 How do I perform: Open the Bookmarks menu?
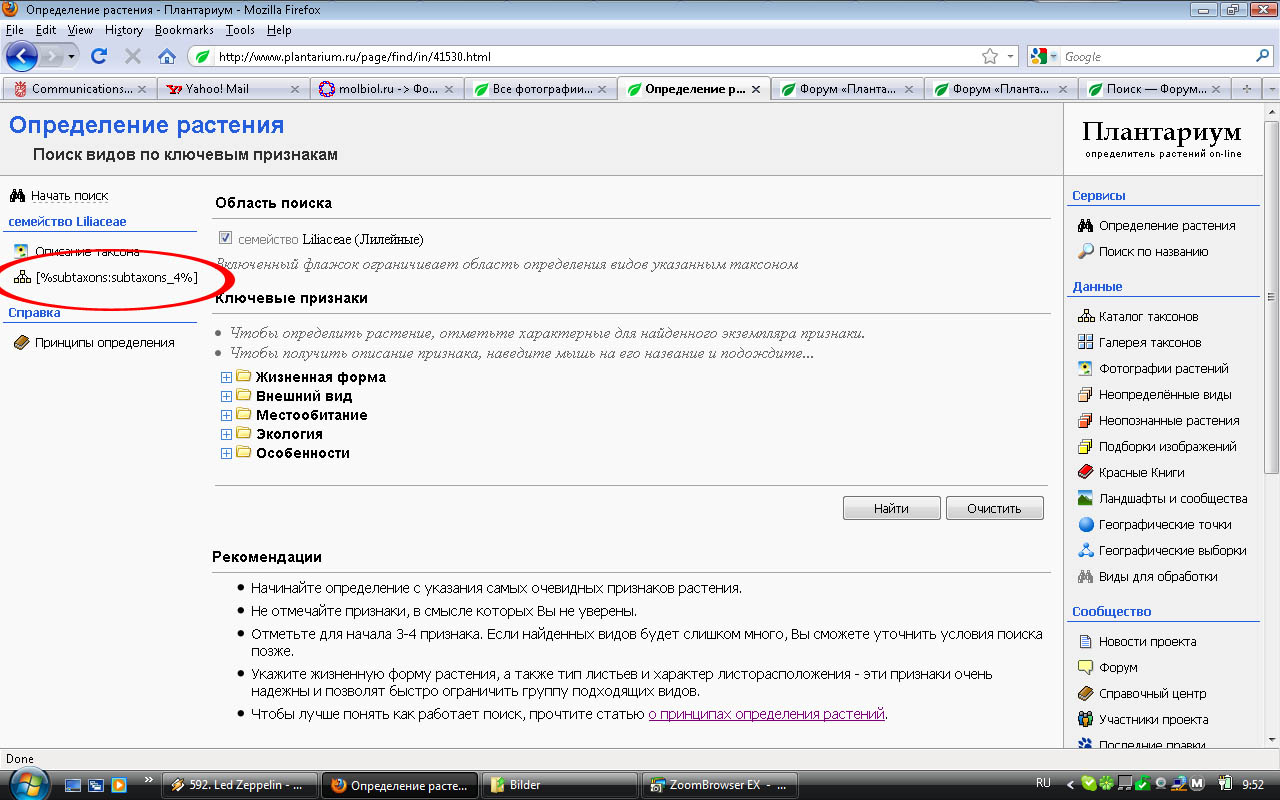[184, 30]
